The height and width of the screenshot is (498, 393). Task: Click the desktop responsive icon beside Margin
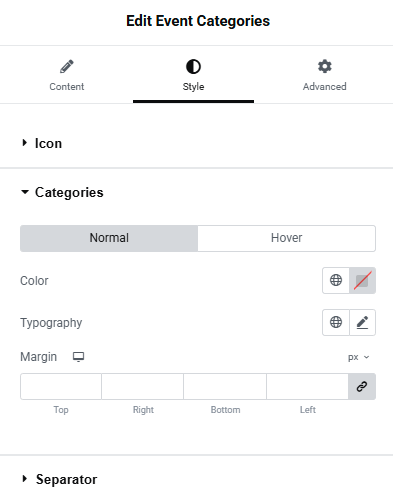point(78,357)
